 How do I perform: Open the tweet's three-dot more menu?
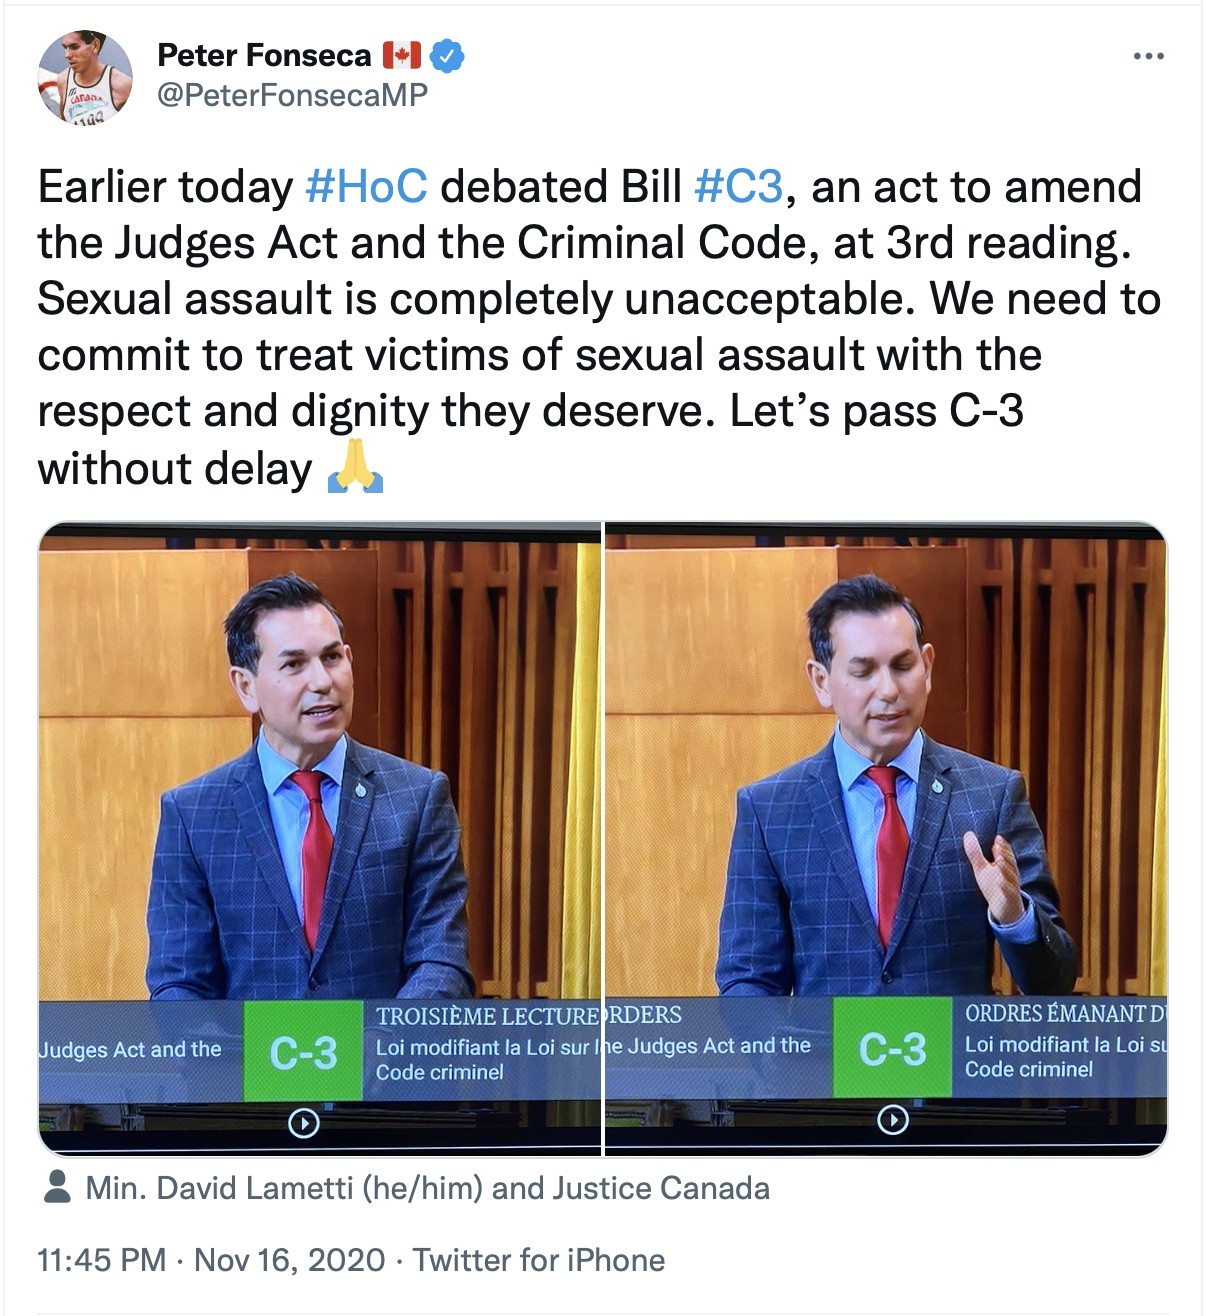pos(1148,56)
